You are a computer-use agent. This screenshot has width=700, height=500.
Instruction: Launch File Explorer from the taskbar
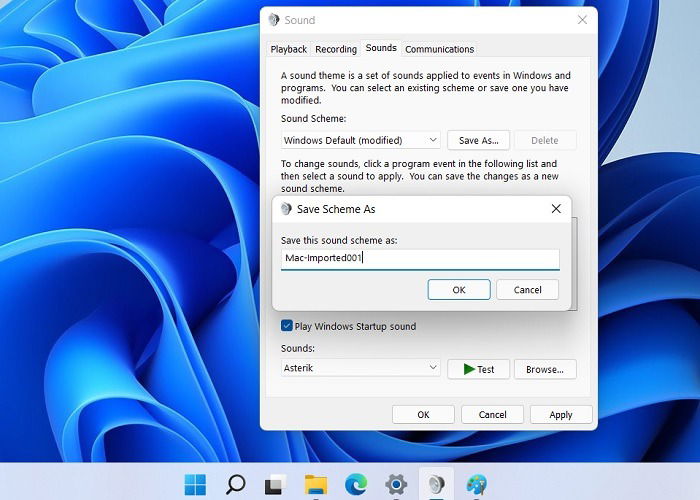tap(316, 484)
